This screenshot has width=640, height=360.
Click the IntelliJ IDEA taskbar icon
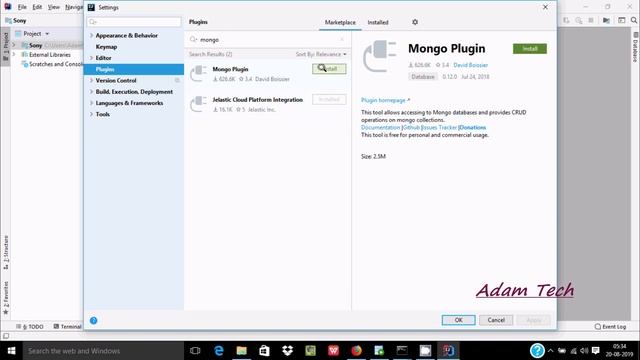[448, 351]
